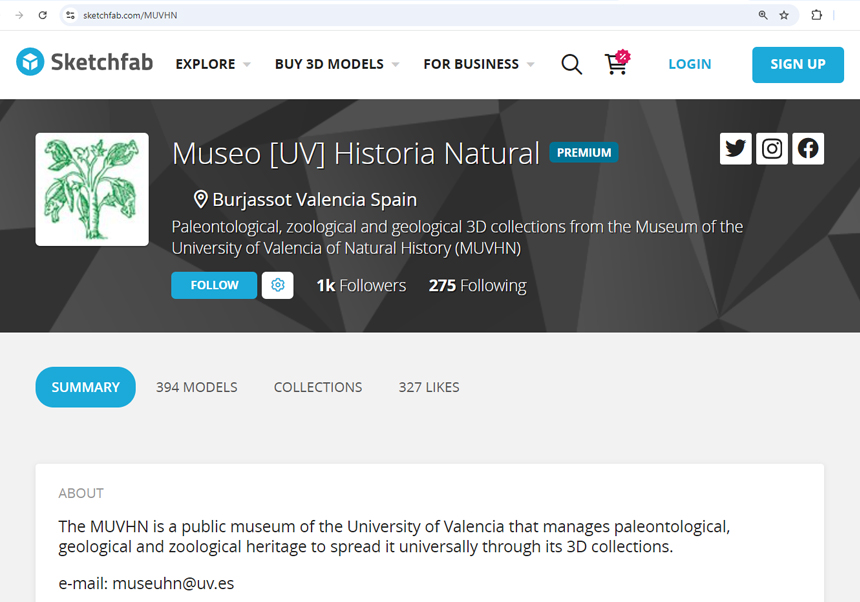Click the address bar URL
This screenshot has height=602, width=860.
point(130,15)
